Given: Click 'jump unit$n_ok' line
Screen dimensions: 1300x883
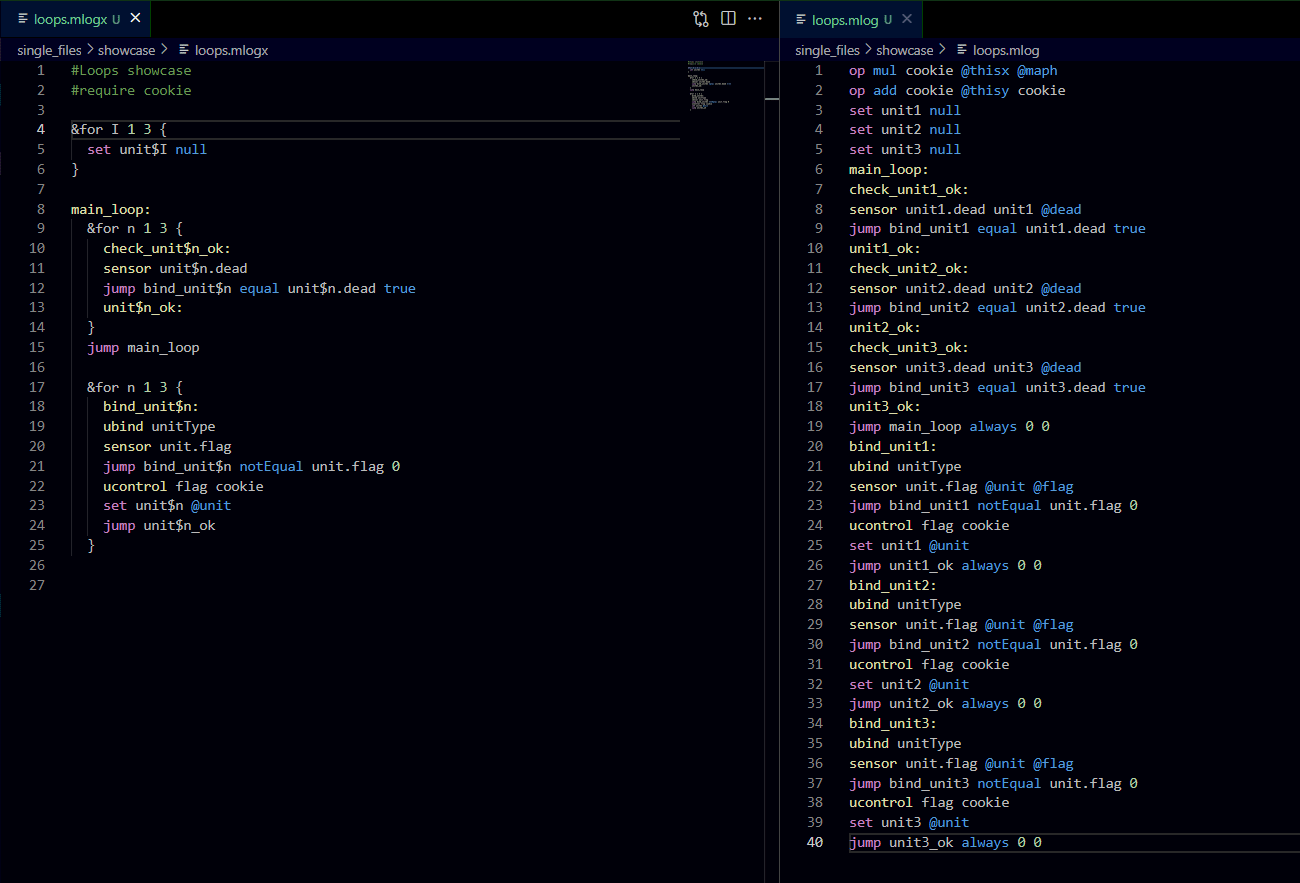Looking at the screenshot, I should 159,525.
